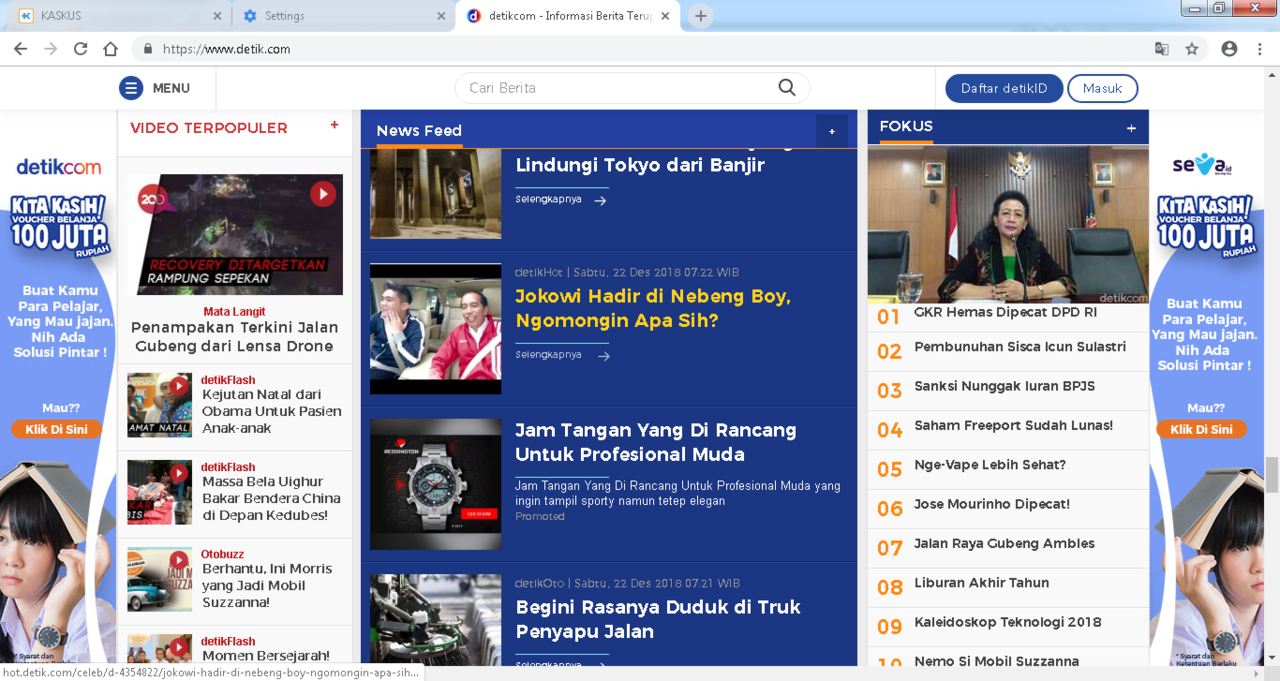The image size is (1280, 681).
Task: Click Jokowi Nebeng Boy thumbnail
Action: (x=435, y=329)
